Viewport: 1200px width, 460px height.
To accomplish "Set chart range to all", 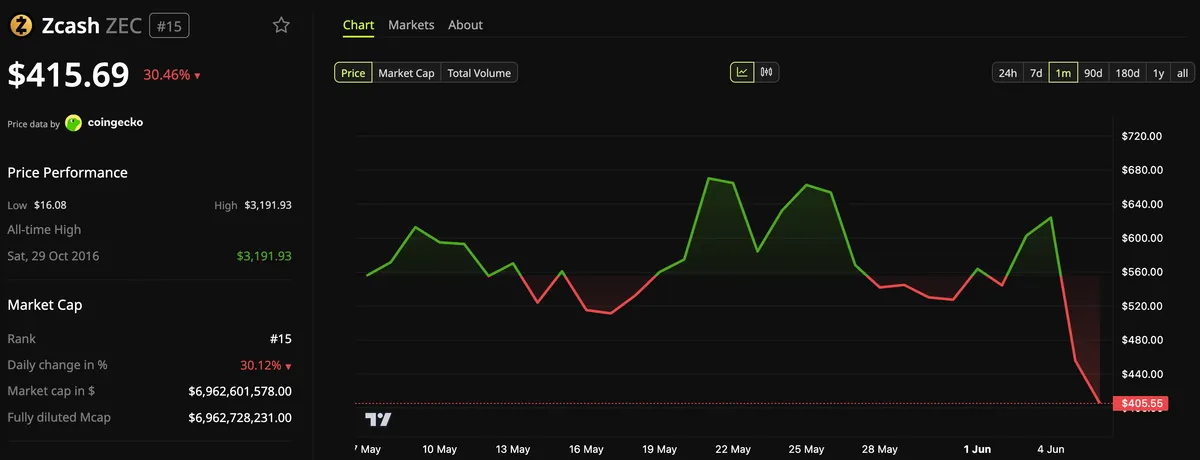I will click(1182, 72).
